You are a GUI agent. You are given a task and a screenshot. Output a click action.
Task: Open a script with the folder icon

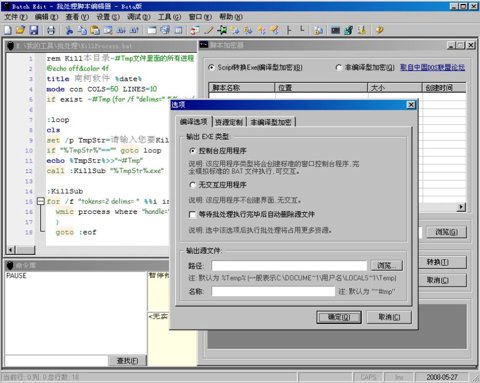pos(20,30)
